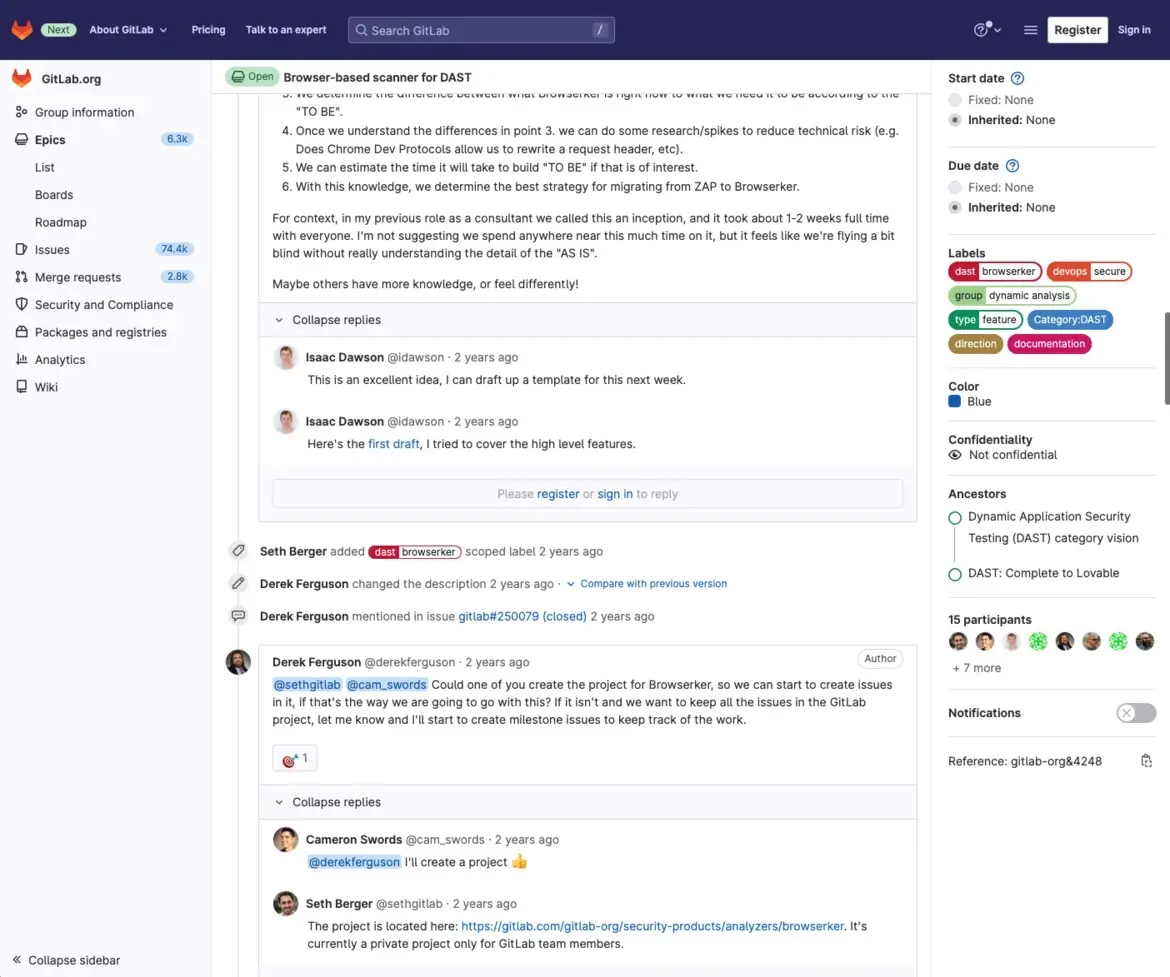Click the first Isaac Dawson reply avatar
1170x977 pixels.
click(285, 358)
